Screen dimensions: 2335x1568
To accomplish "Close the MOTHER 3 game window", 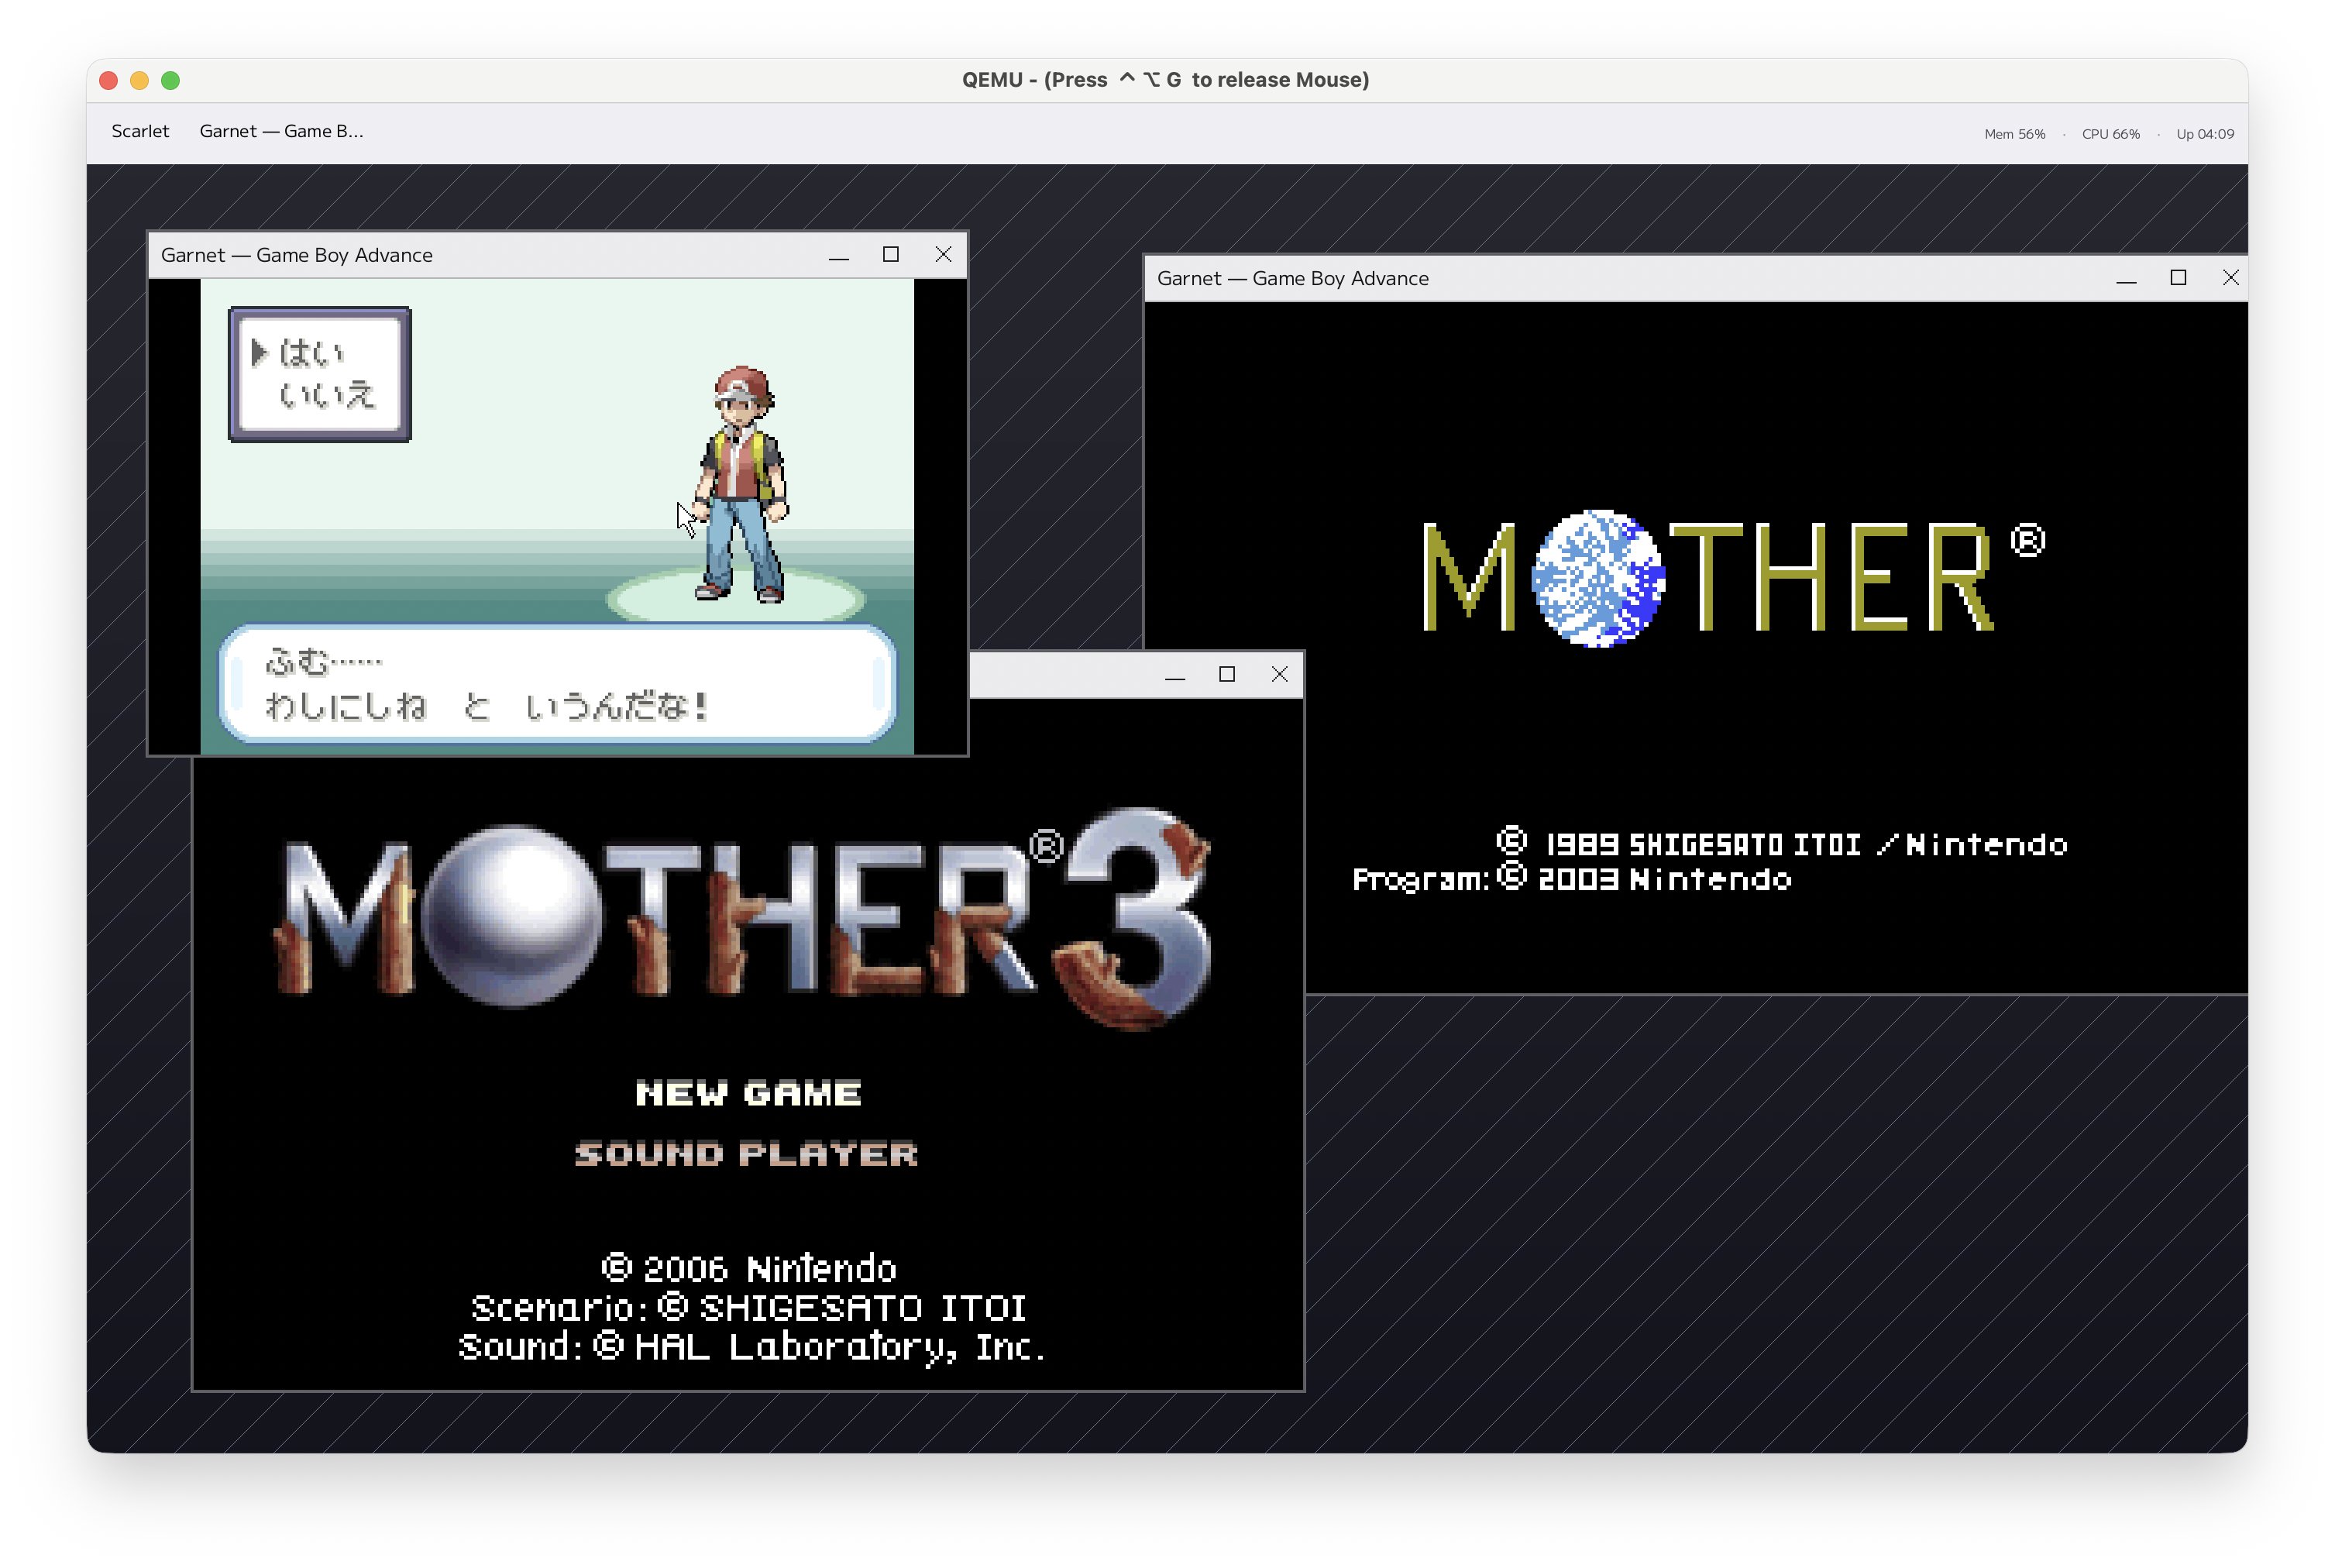I will (x=1279, y=675).
